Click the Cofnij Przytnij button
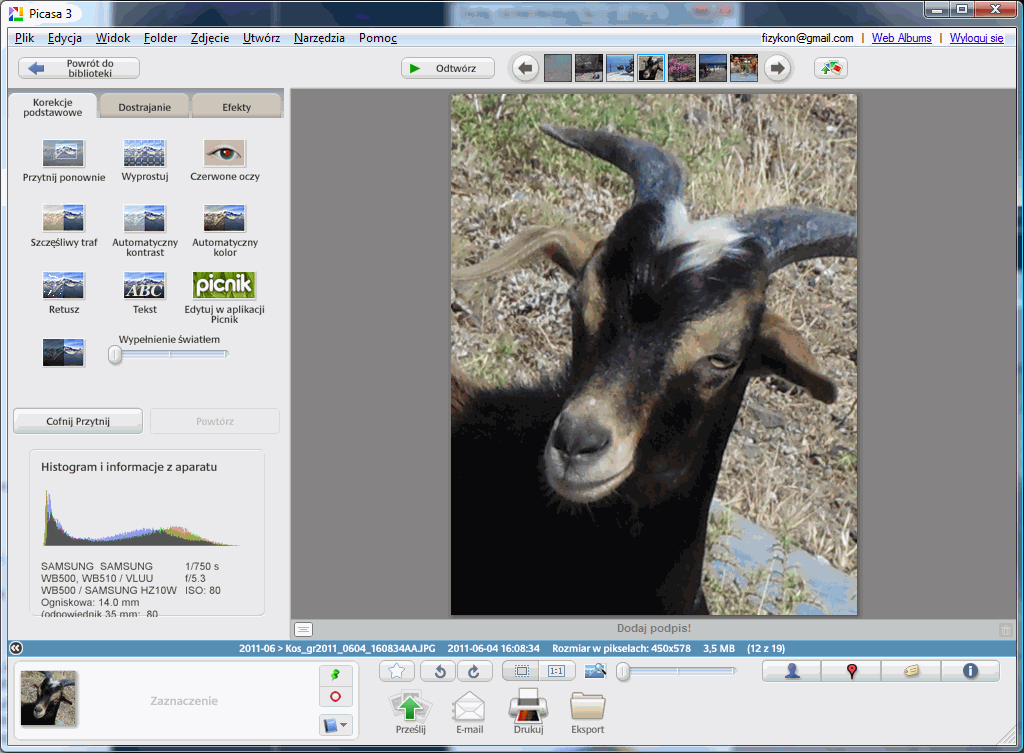The width and height of the screenshot is (1024, 753). pos(78,421)
